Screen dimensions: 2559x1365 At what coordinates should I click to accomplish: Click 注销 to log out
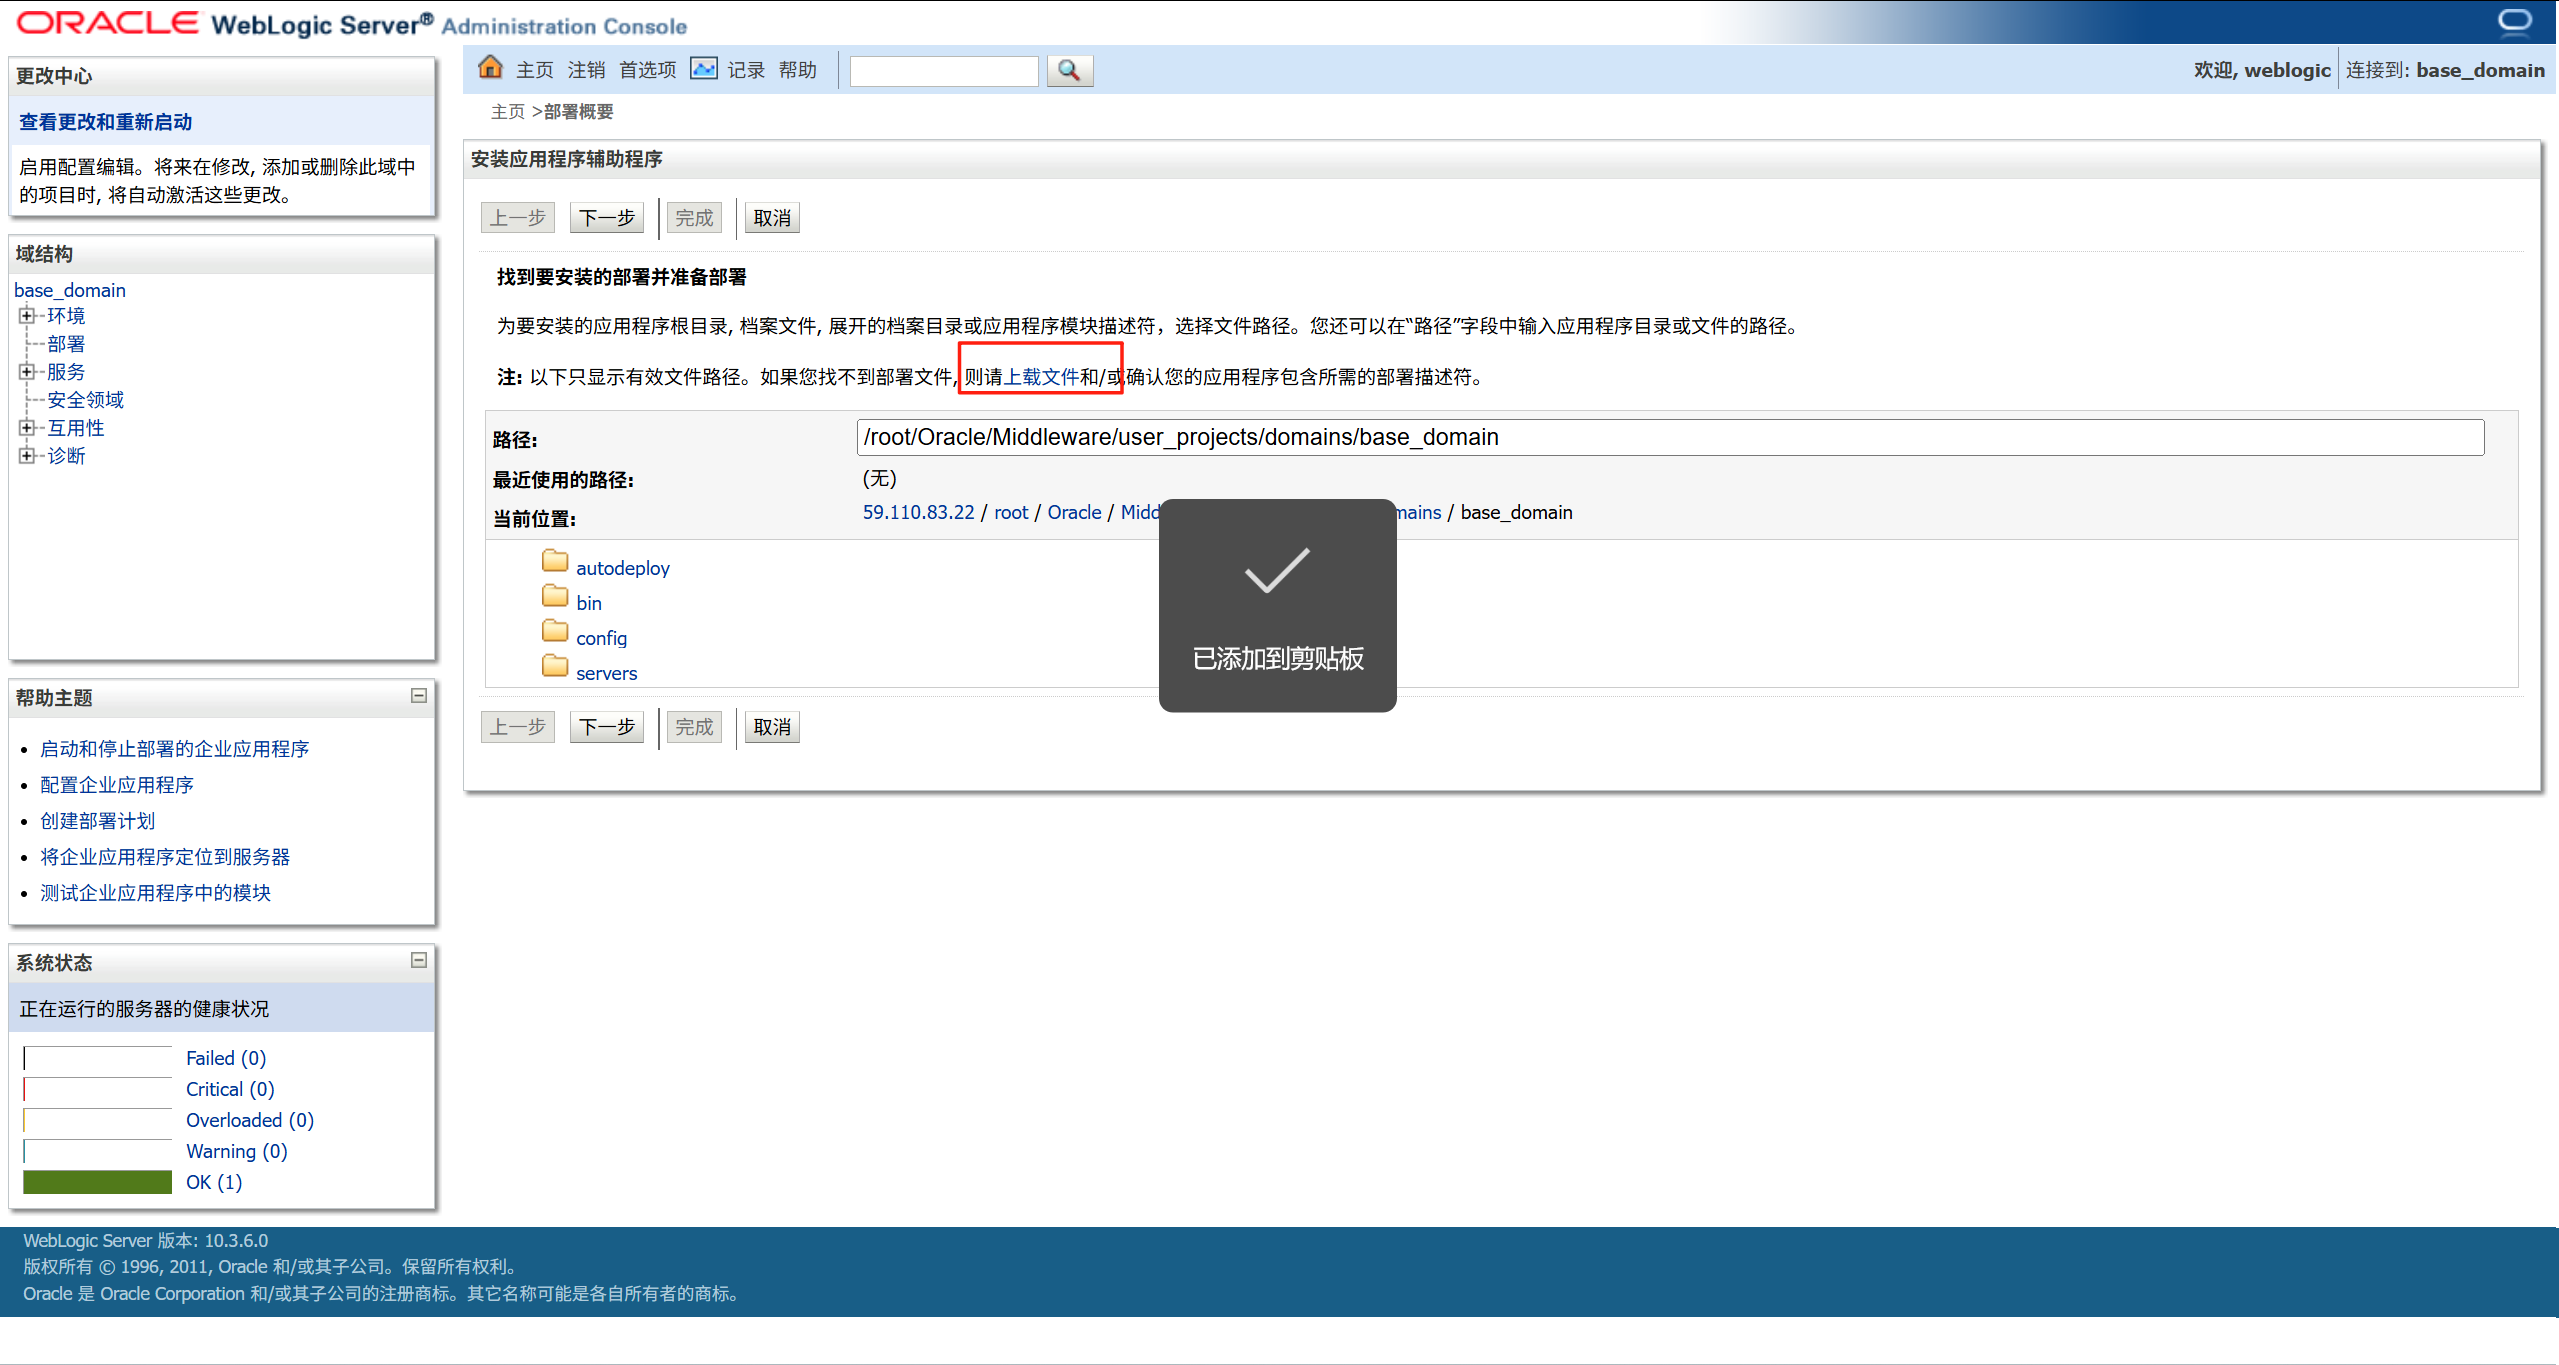coord(586,70)
